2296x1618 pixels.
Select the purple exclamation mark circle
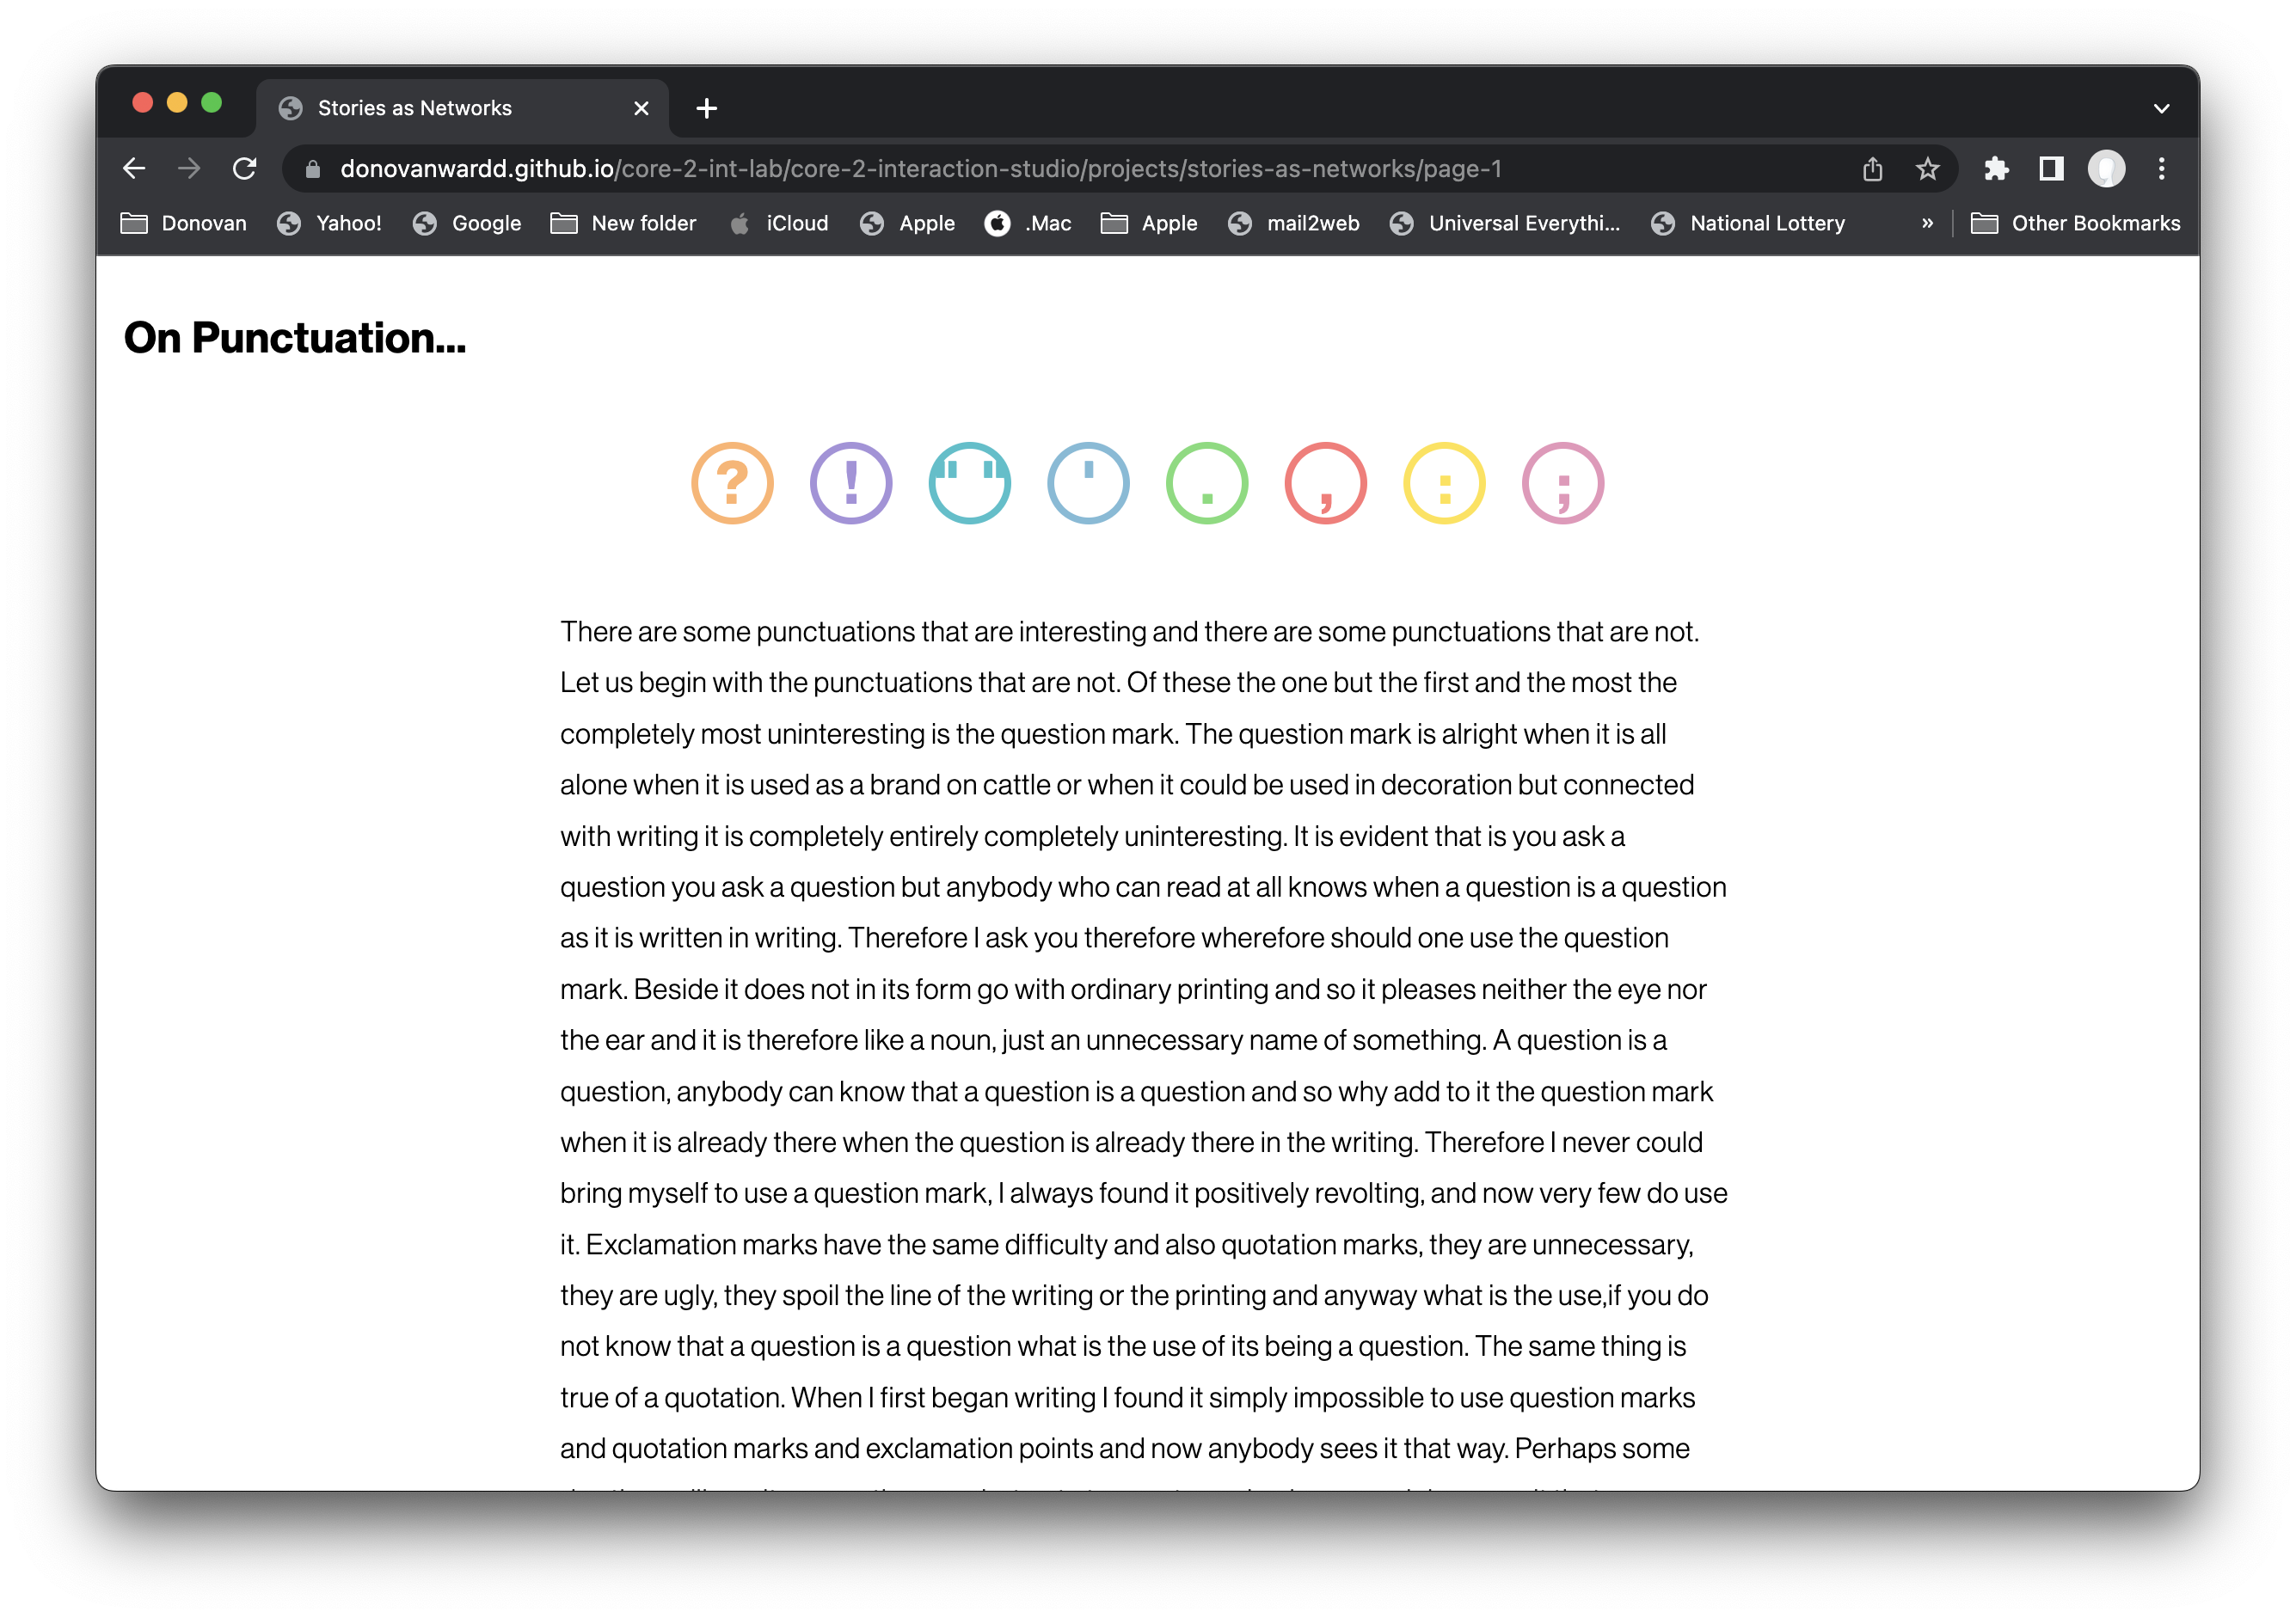851,483
